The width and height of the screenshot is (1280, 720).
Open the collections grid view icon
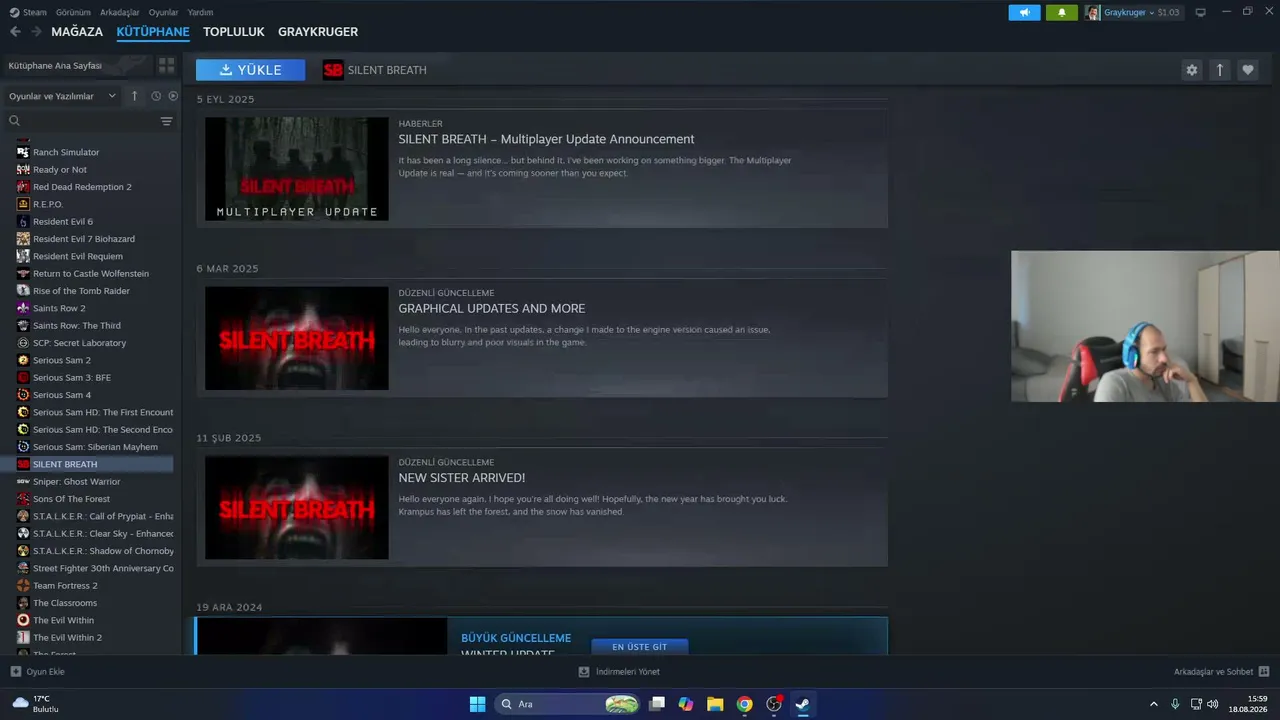[166, 65]
